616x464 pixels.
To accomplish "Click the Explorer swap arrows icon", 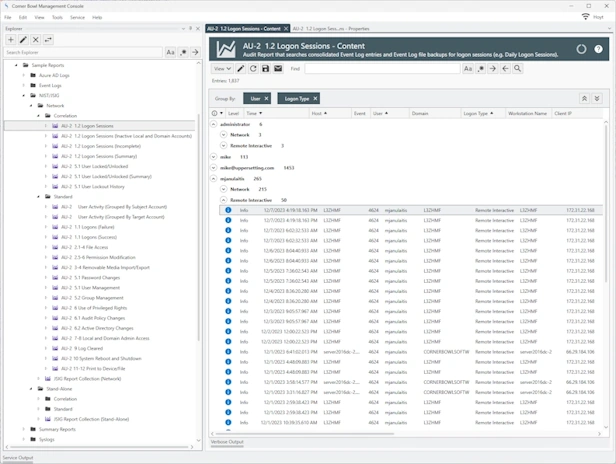I will (48, 40).
